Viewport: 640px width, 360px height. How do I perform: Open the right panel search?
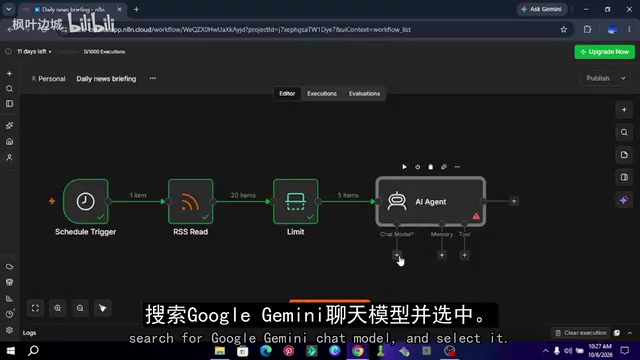click(624, 132)
